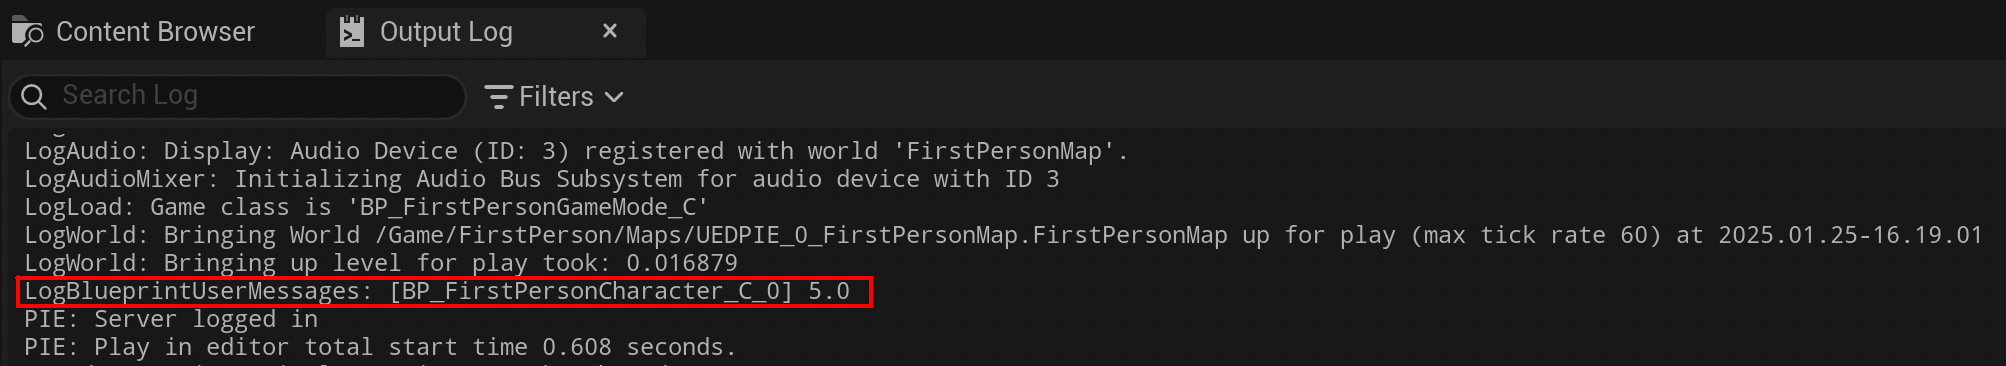
Task: Open the Filters dropdown
Action: [x=555, y=97]
